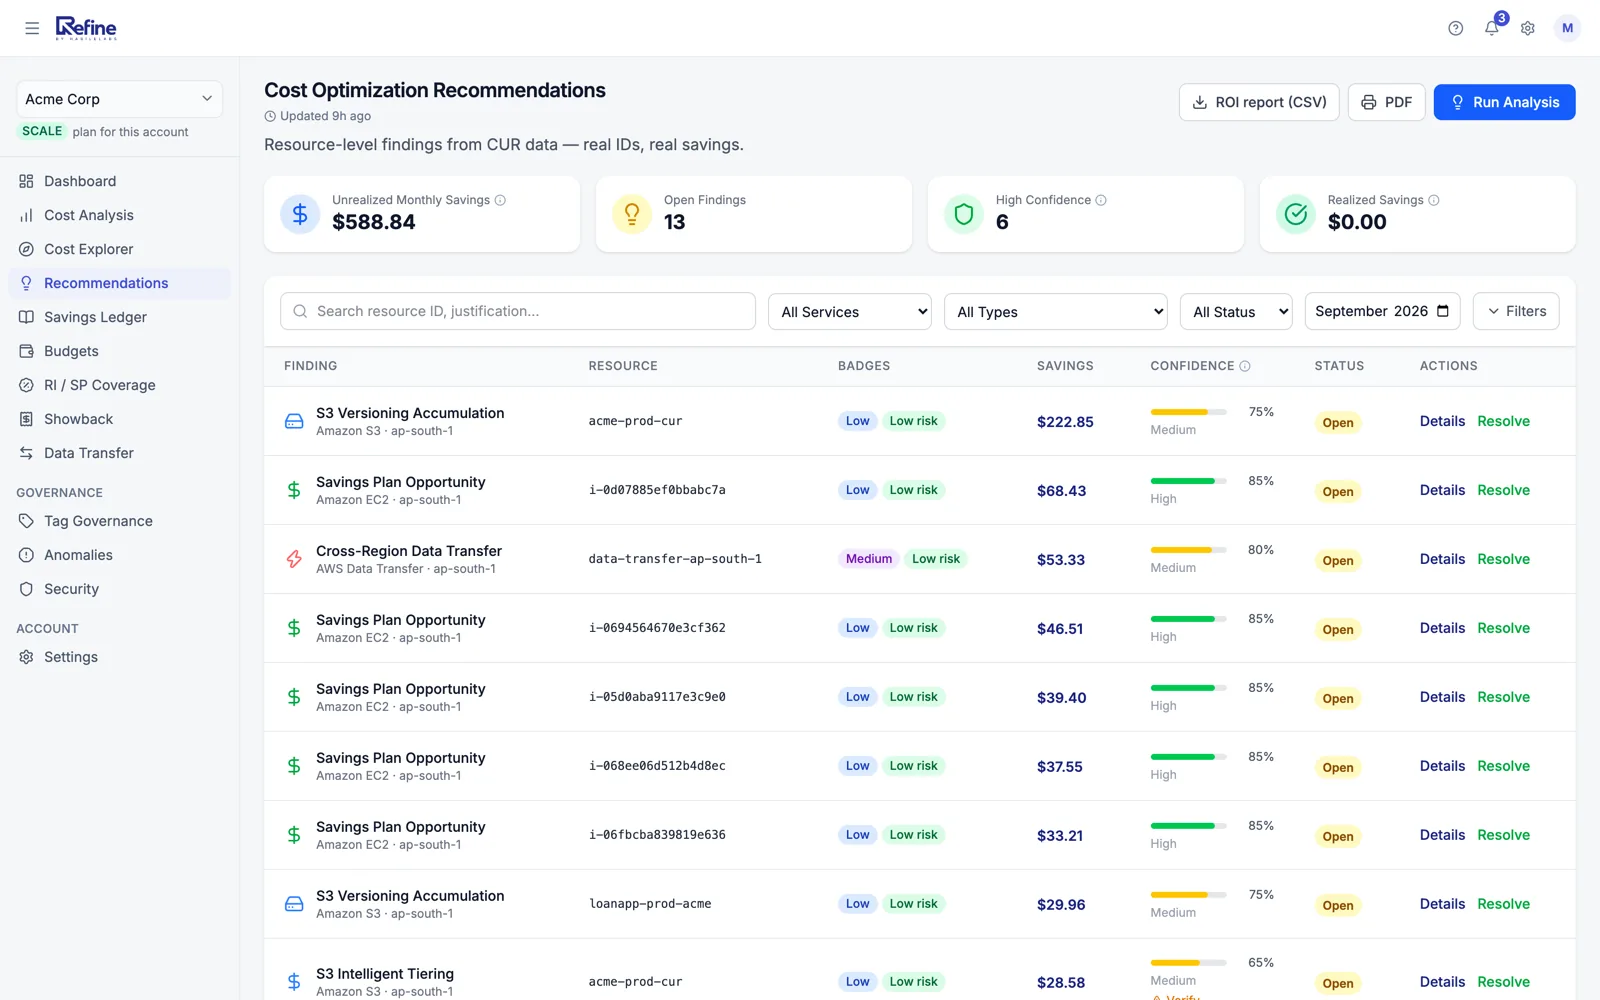Click the Confidence column info icon
1600x1000 pixels.
pyautogui.click(x=1245, y=366)
